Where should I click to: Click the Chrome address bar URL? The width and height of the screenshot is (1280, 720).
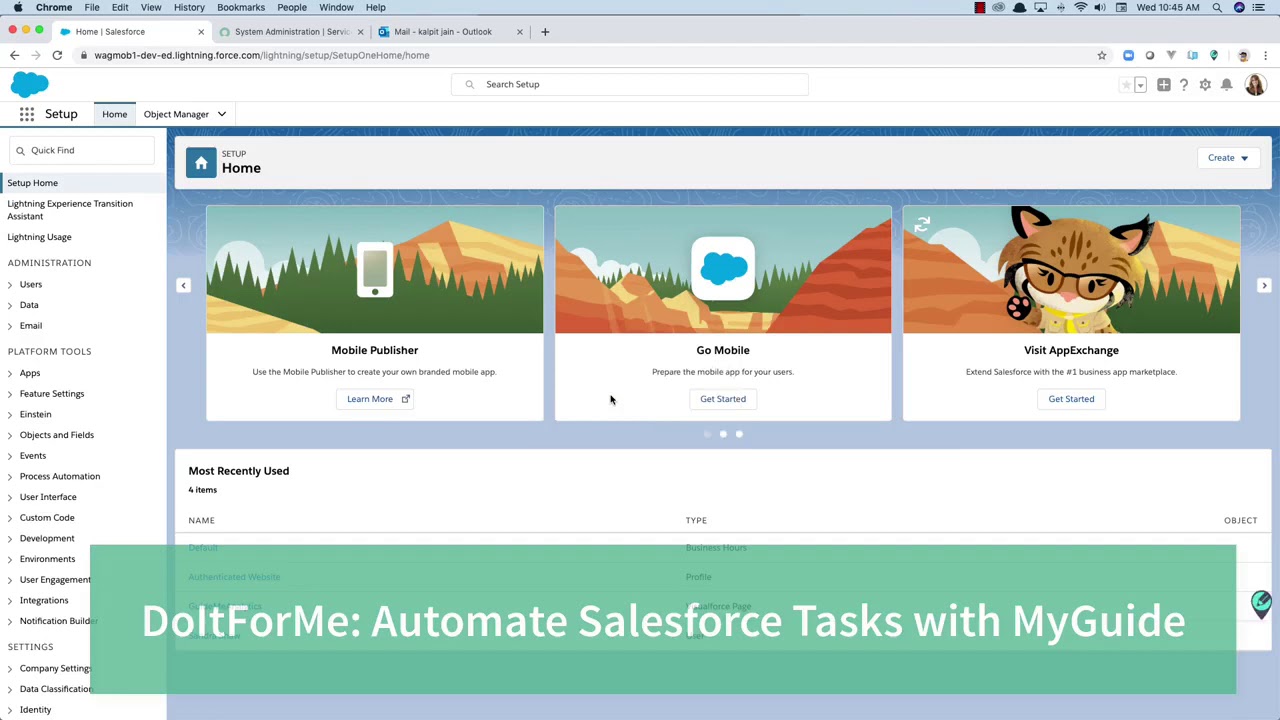click(262, 55)
